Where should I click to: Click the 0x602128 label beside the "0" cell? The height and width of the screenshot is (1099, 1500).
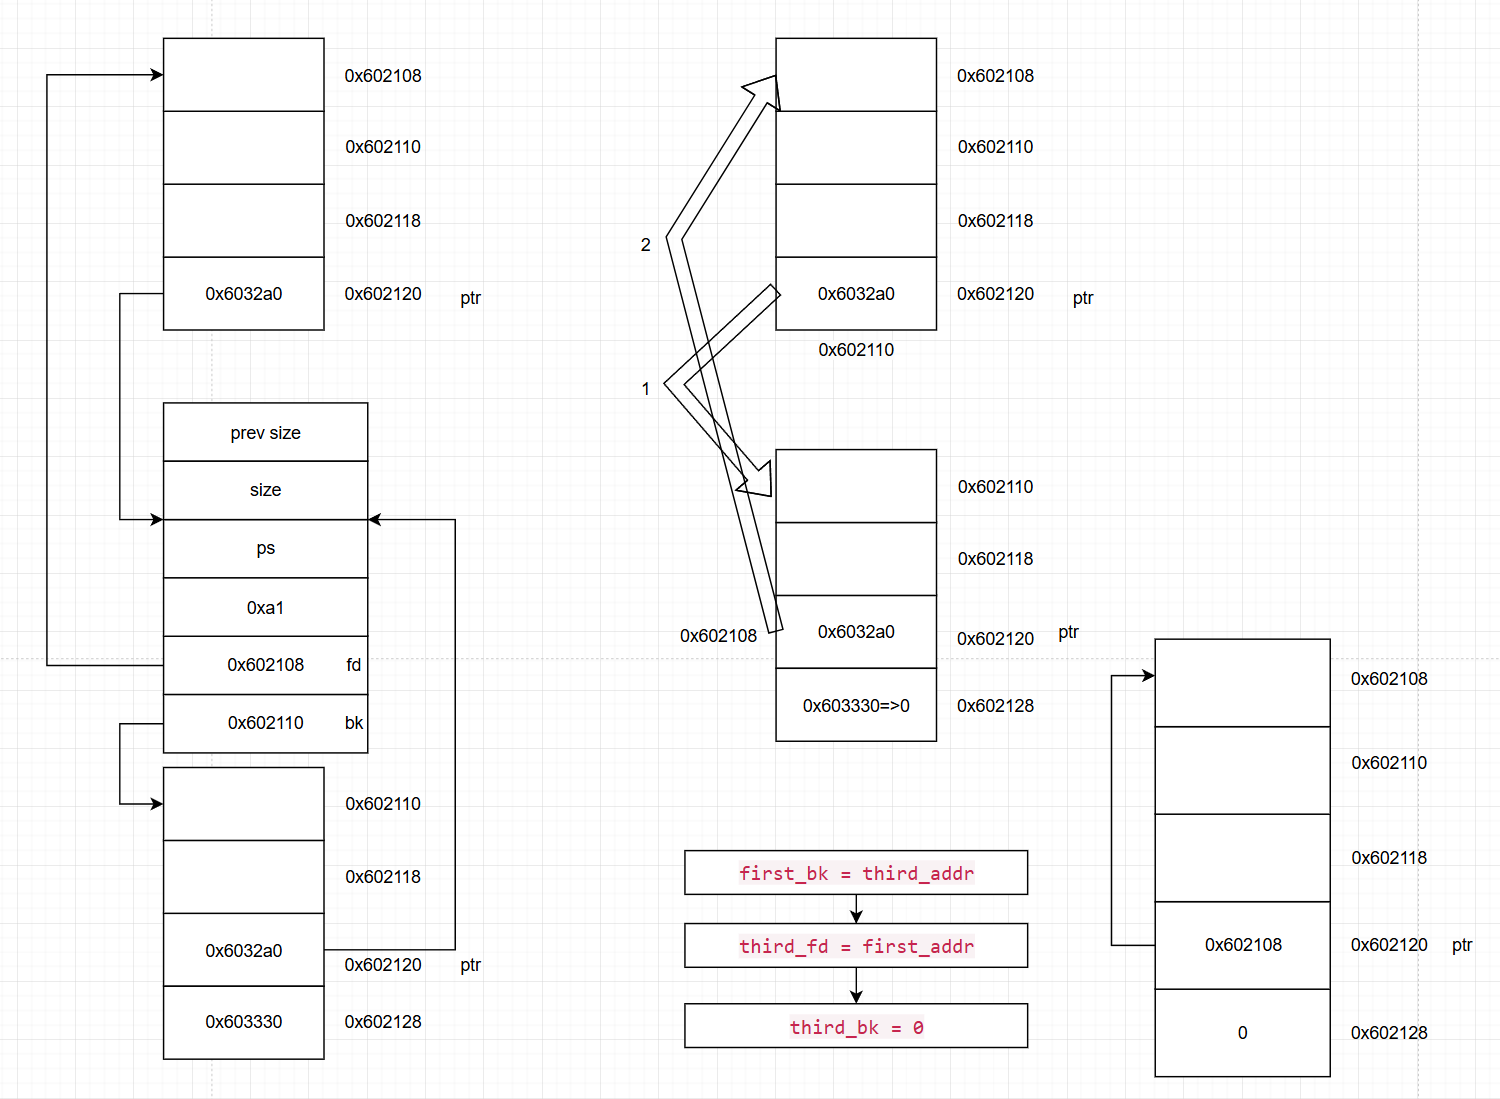[x=1389, y=1033]
